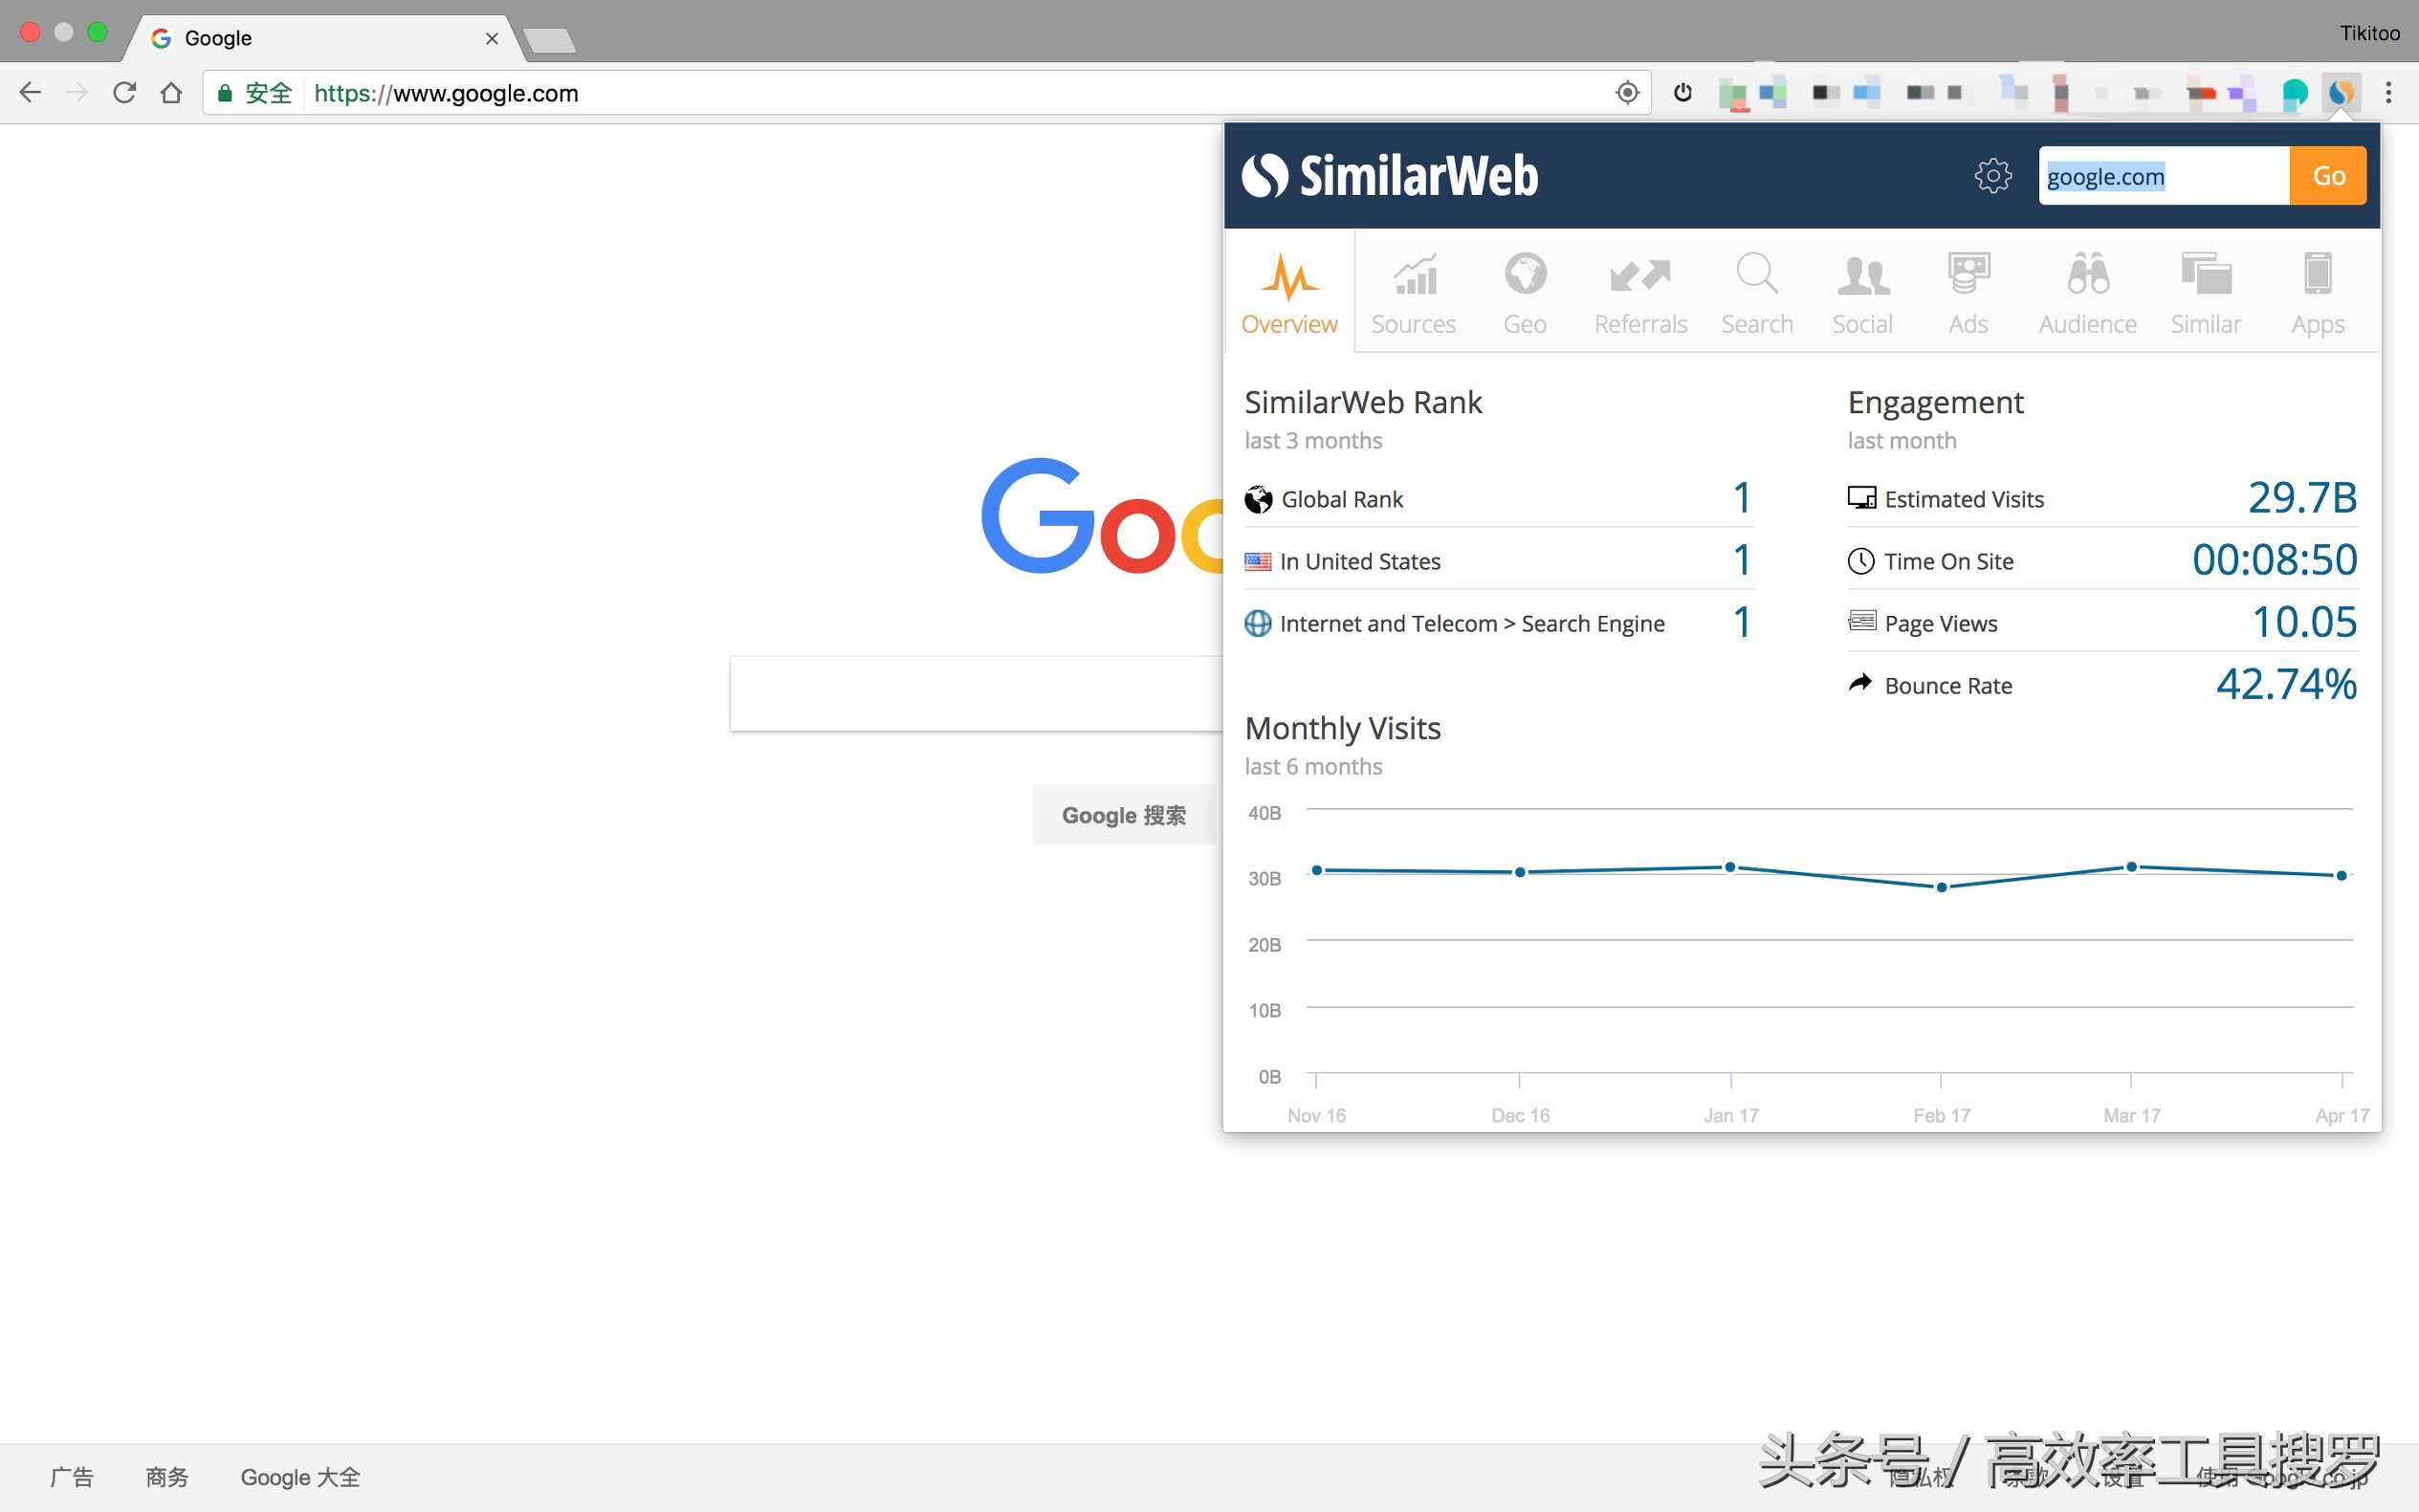
Task: Click the Apr 17 data point on chart
Action: coord(2341,875)
